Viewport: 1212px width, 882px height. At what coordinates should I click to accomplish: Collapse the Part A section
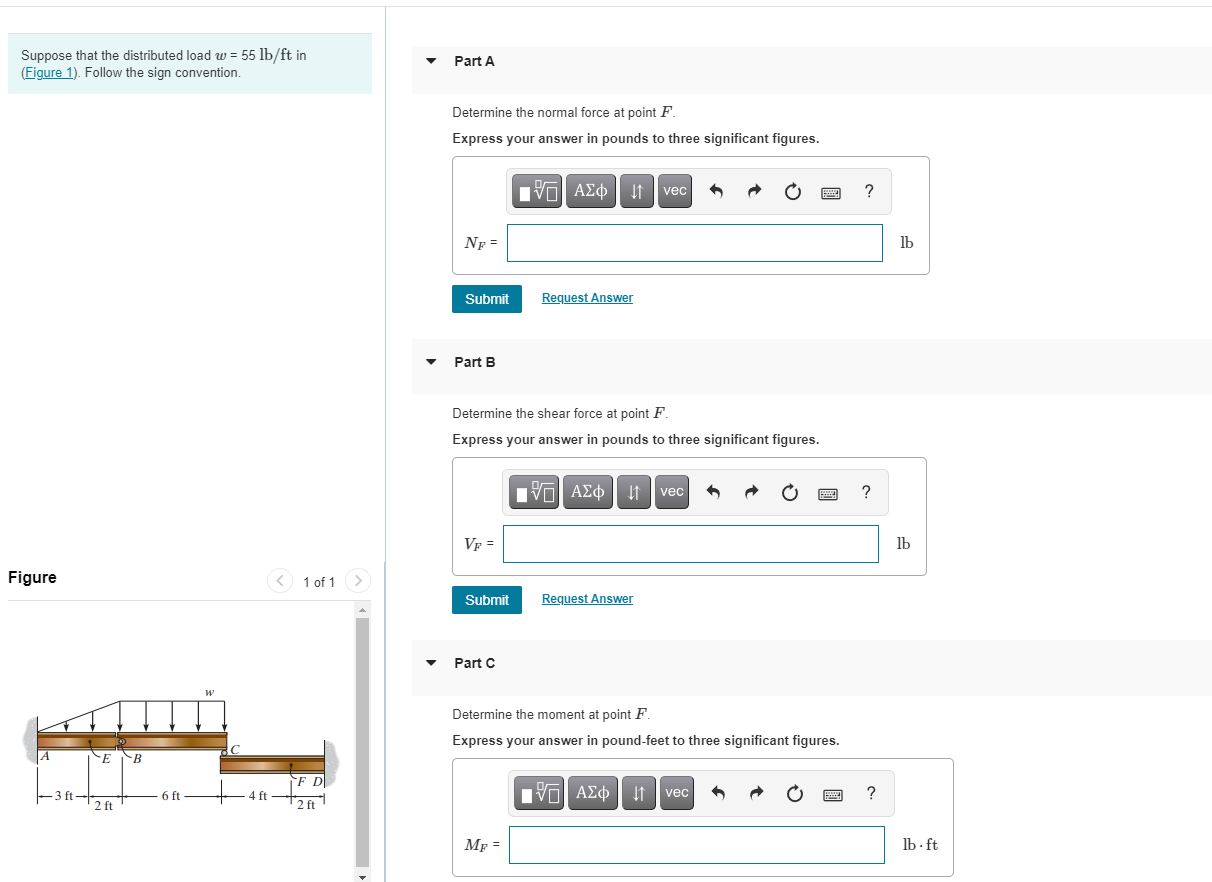430,60
